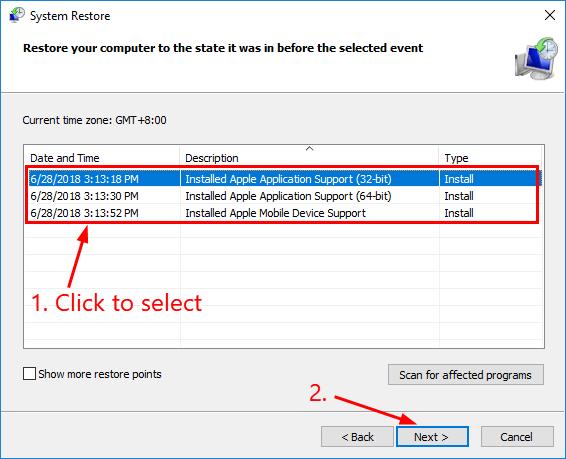Click the large System Restore computer clock icon
Viewport: 566px width, 459px height.
pos(536,58)
